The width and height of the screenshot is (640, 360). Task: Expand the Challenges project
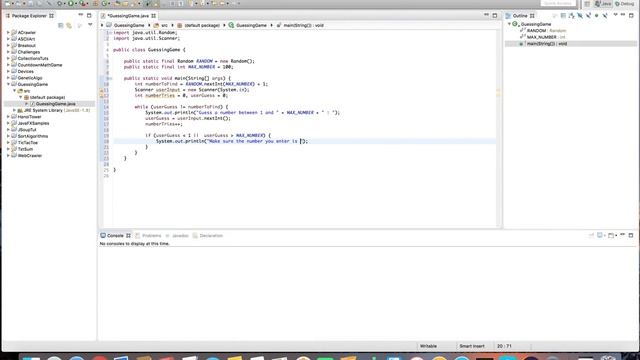click(8, 52)
